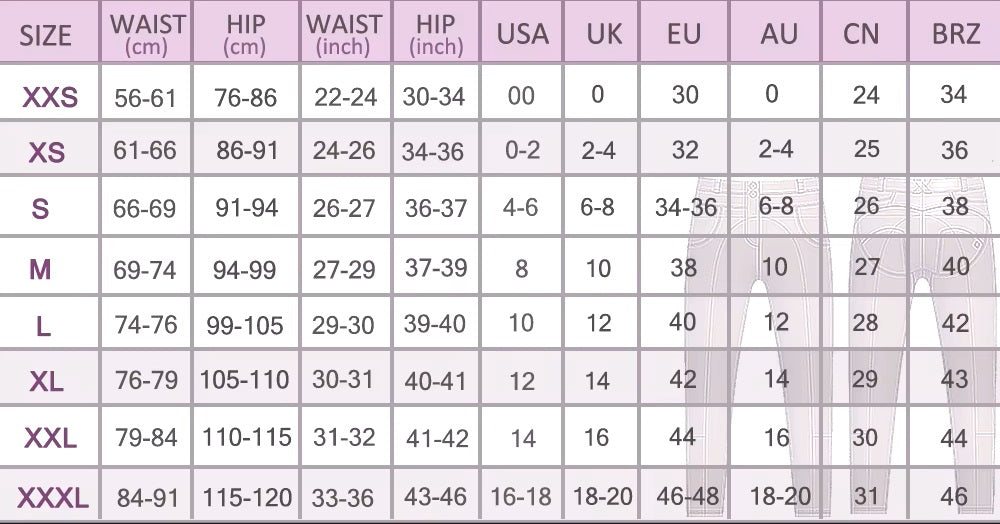Click the CN size 31 cell
The image size is (1000, 524).
[x=866, y=494]
